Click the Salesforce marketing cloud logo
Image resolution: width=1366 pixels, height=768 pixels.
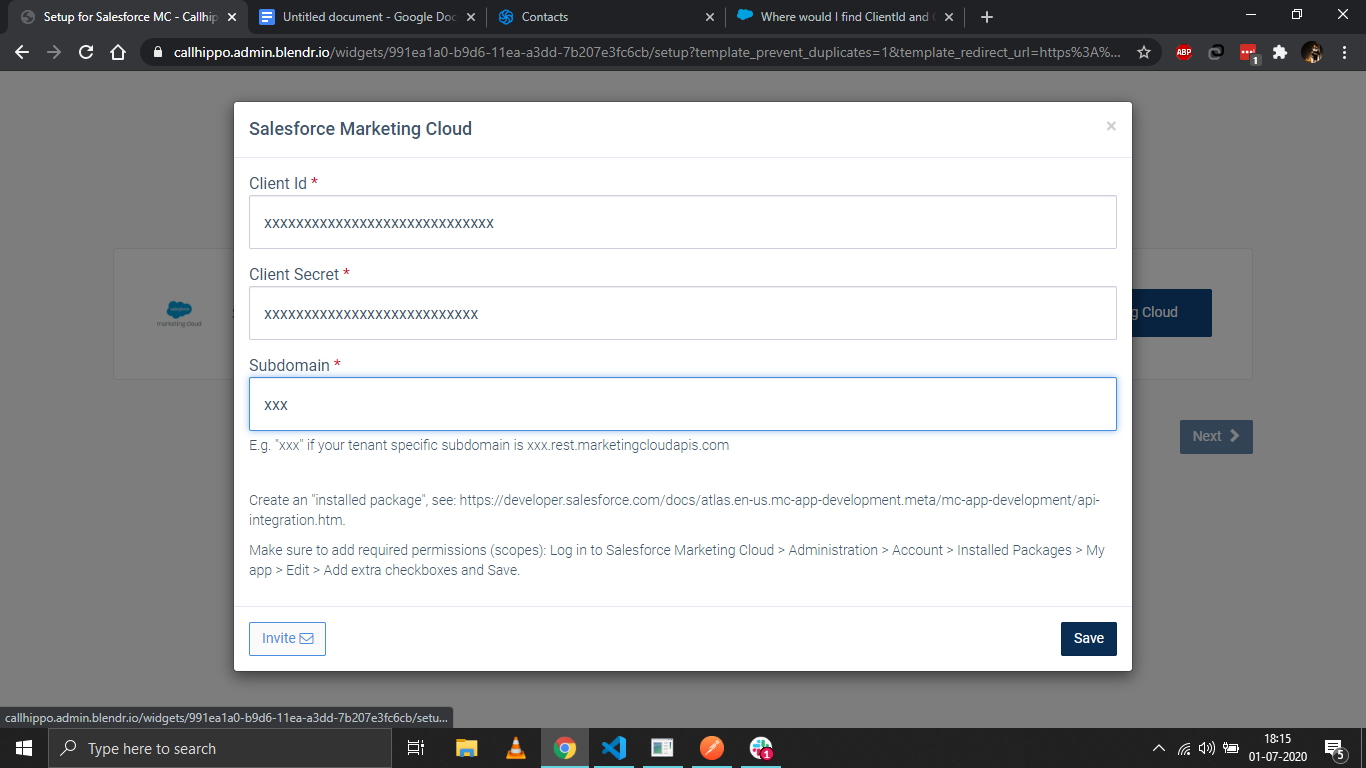tap(180, 314)
